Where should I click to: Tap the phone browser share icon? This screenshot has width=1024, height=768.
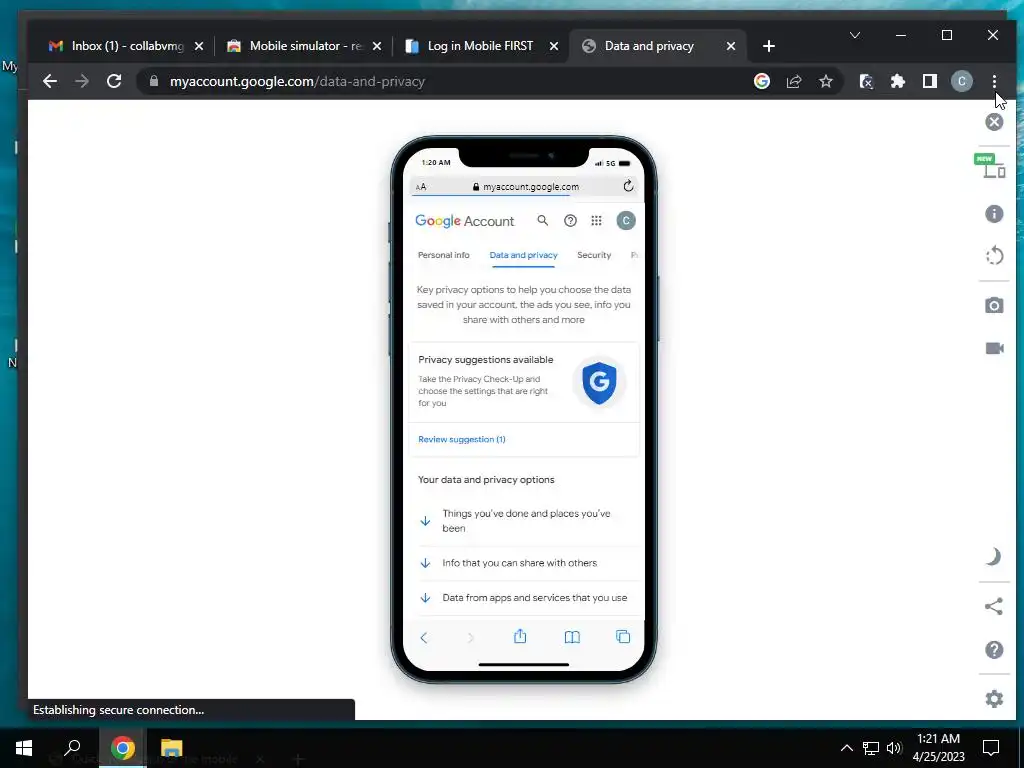520,636
